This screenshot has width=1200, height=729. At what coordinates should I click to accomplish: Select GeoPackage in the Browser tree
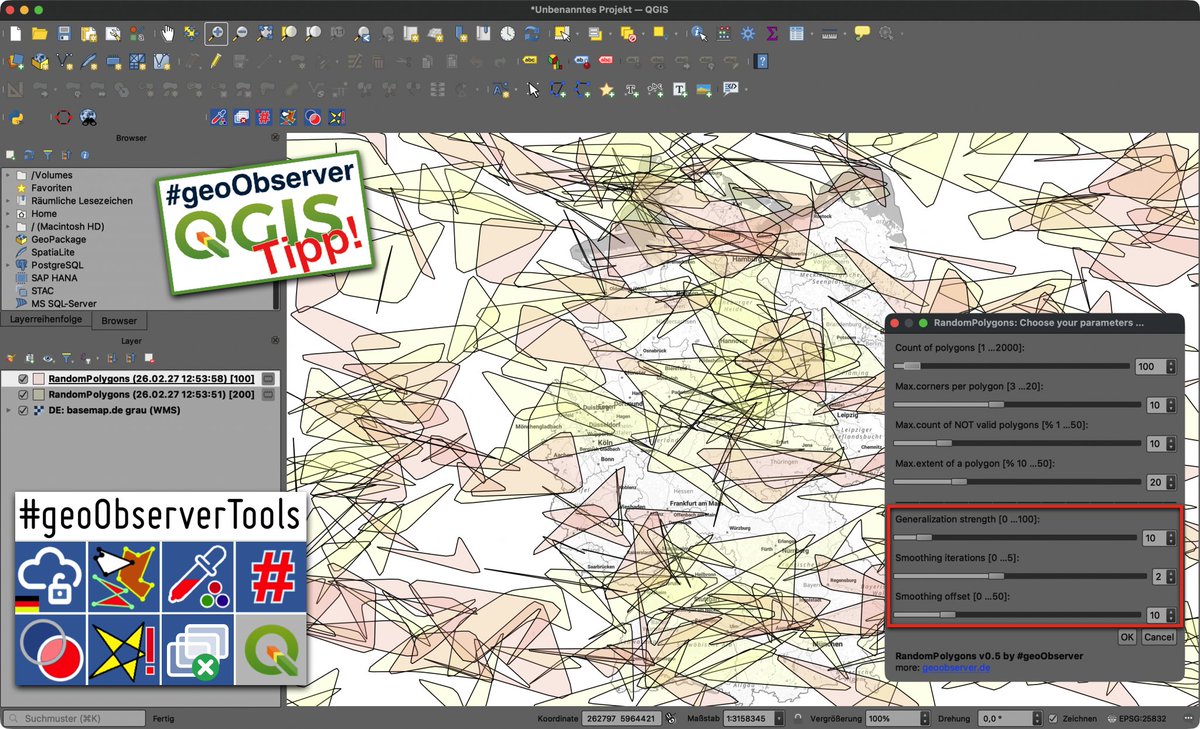coord(58,240)
